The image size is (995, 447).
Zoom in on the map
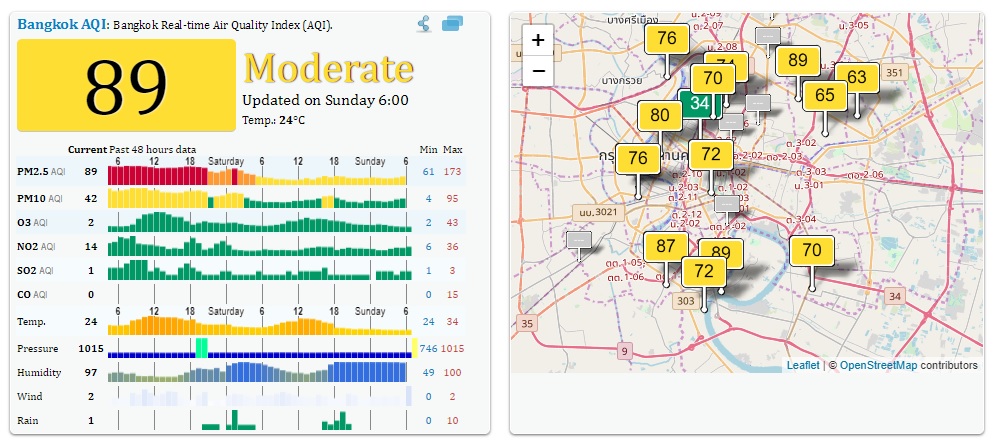coord(538,41)
